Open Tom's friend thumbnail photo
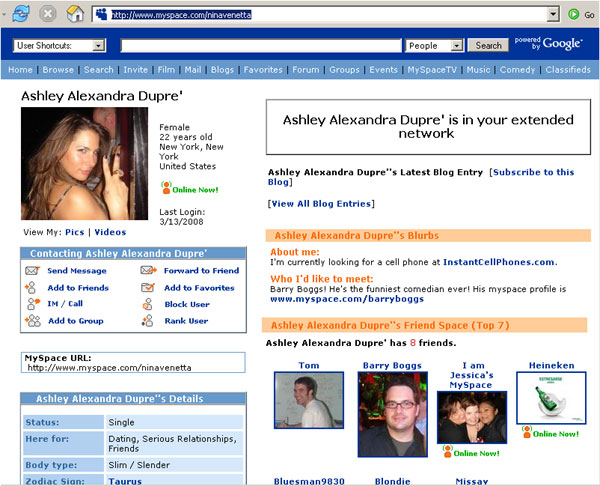 (x=309, y=400)
